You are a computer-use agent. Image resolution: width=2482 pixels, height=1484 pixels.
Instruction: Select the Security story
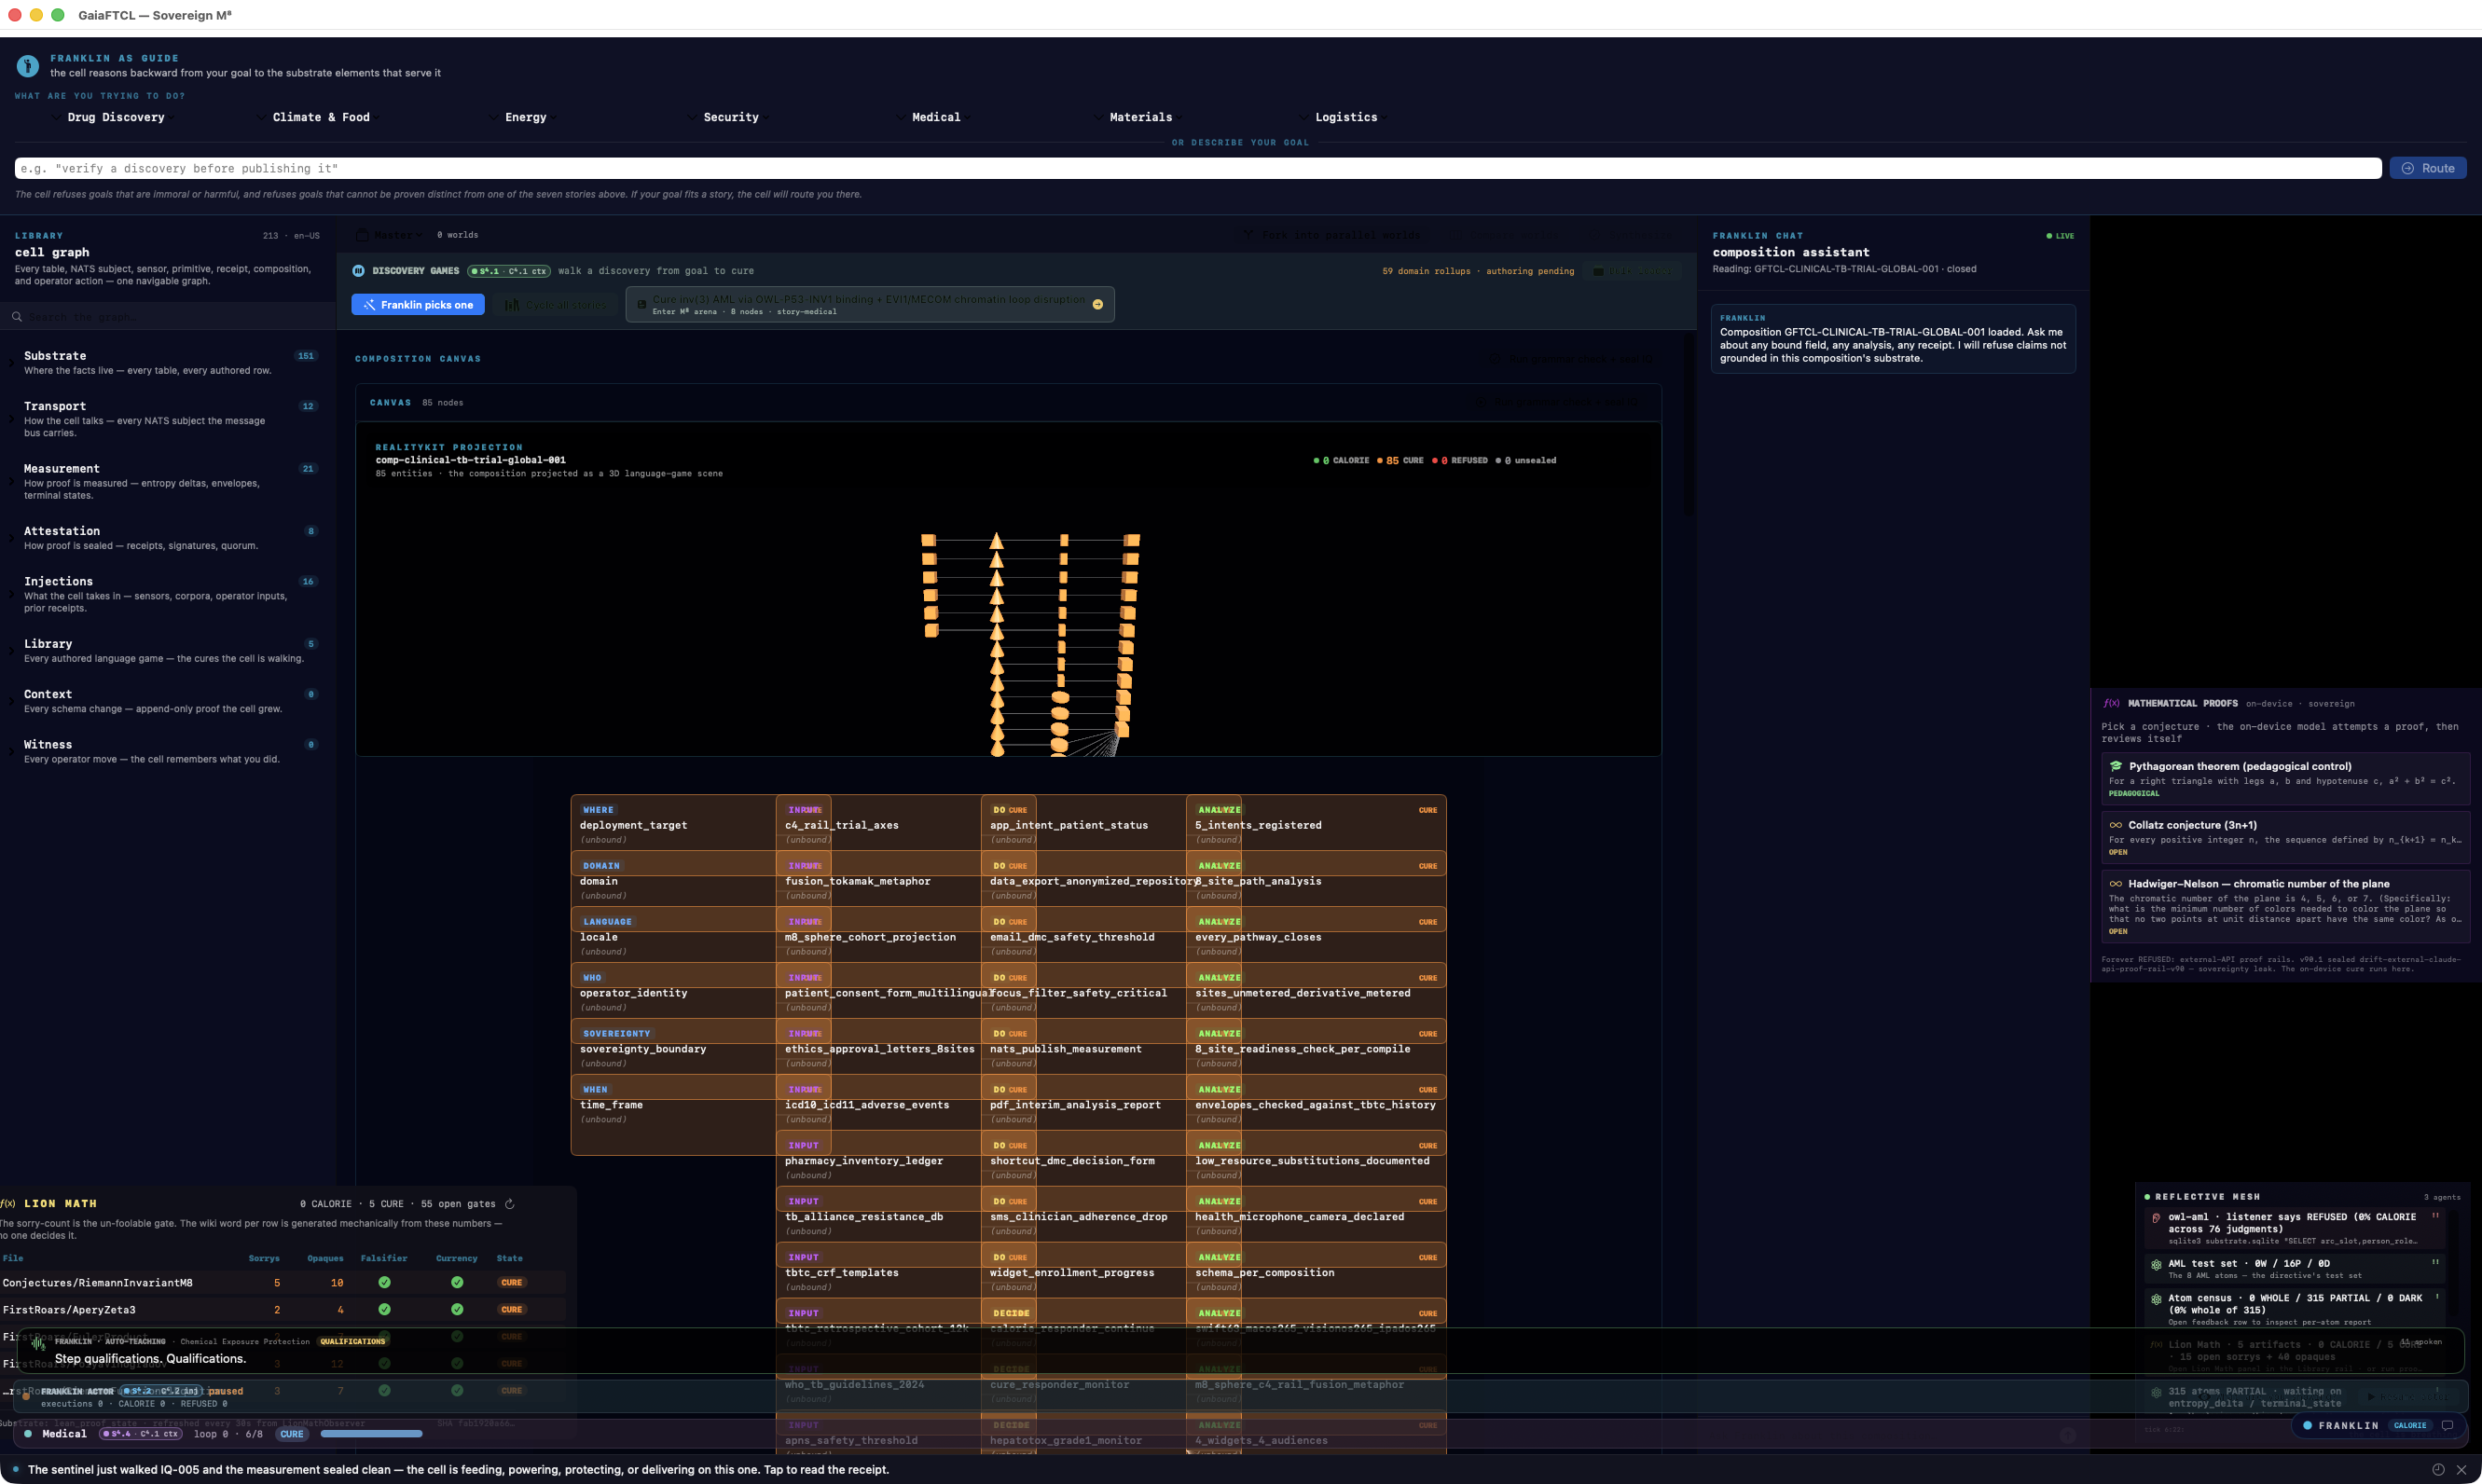click(x=731, y=118)
